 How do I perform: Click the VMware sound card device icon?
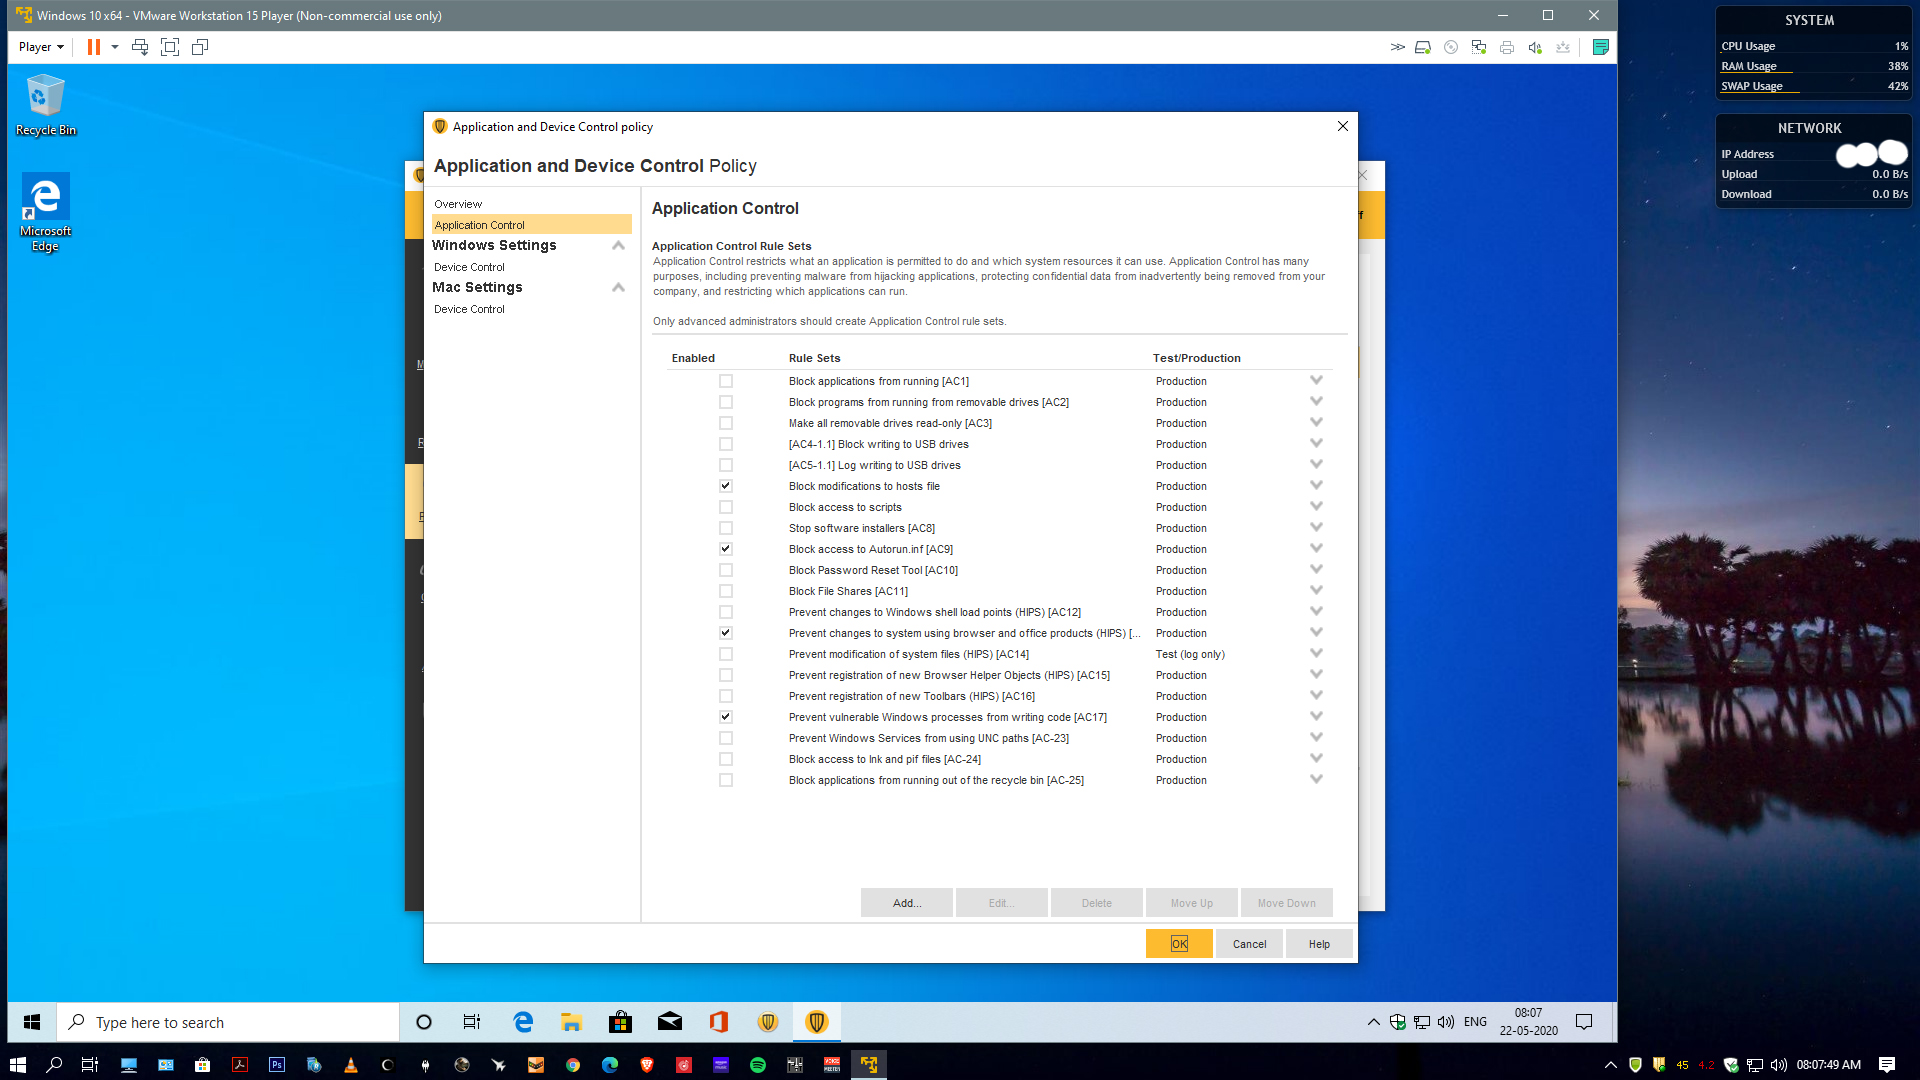(x=1535, y=47)
